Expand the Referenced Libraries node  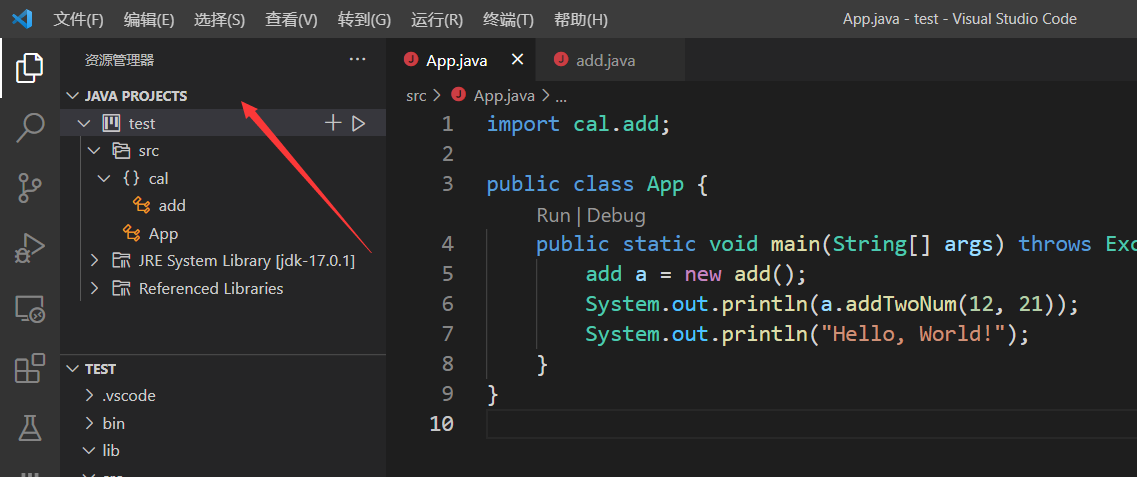click(x=95, y=289)
